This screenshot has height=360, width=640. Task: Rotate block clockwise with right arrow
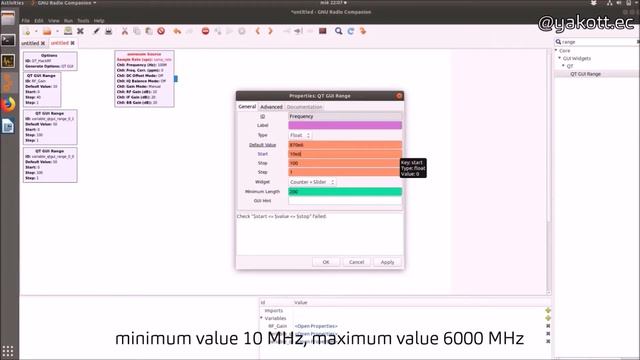[270, 31]
